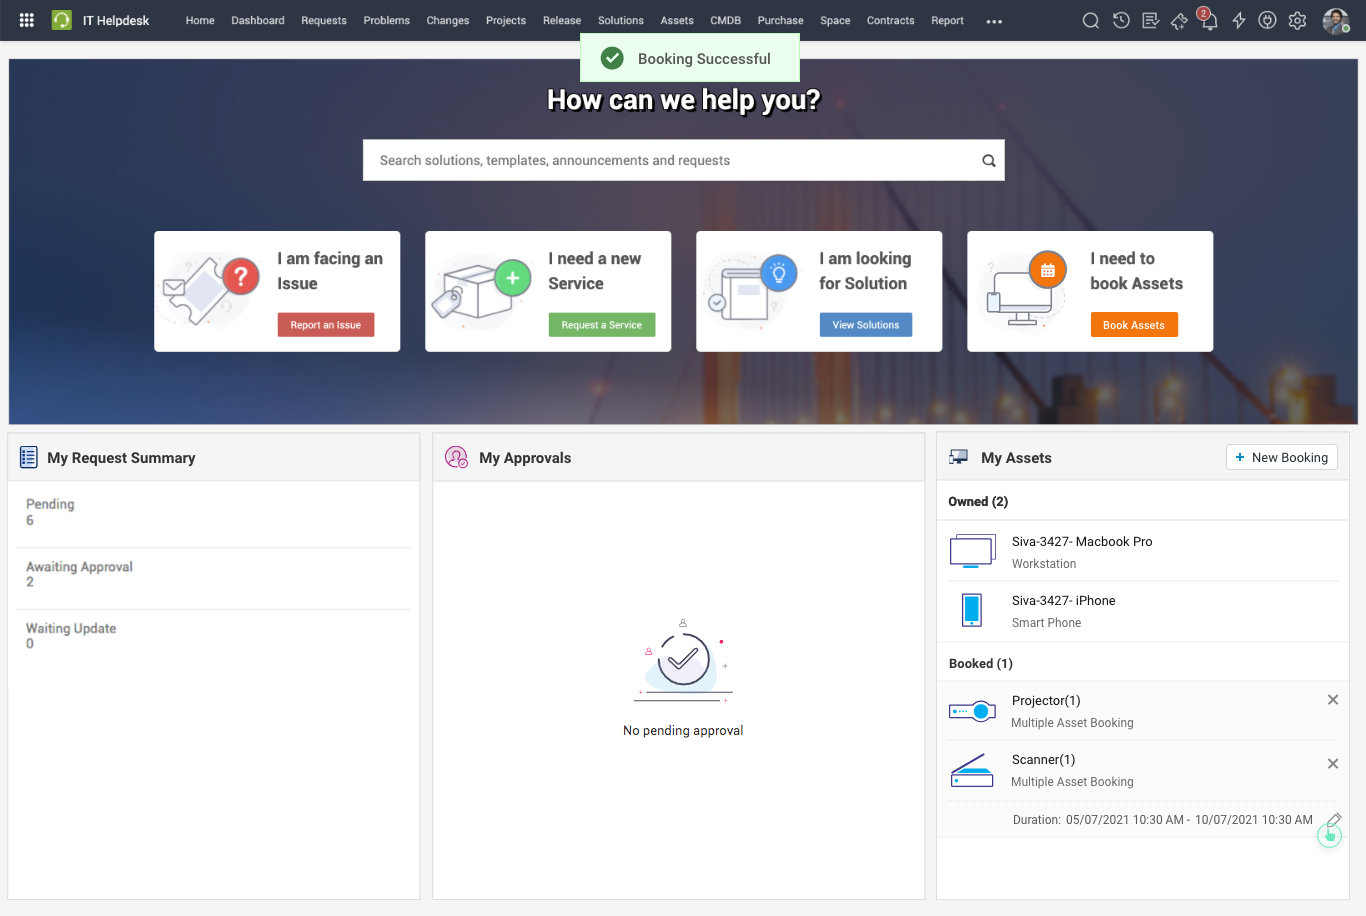Click the edit pencil beside booking duration
Screen dimensions: 1366x916
[x=1334, y=818]
